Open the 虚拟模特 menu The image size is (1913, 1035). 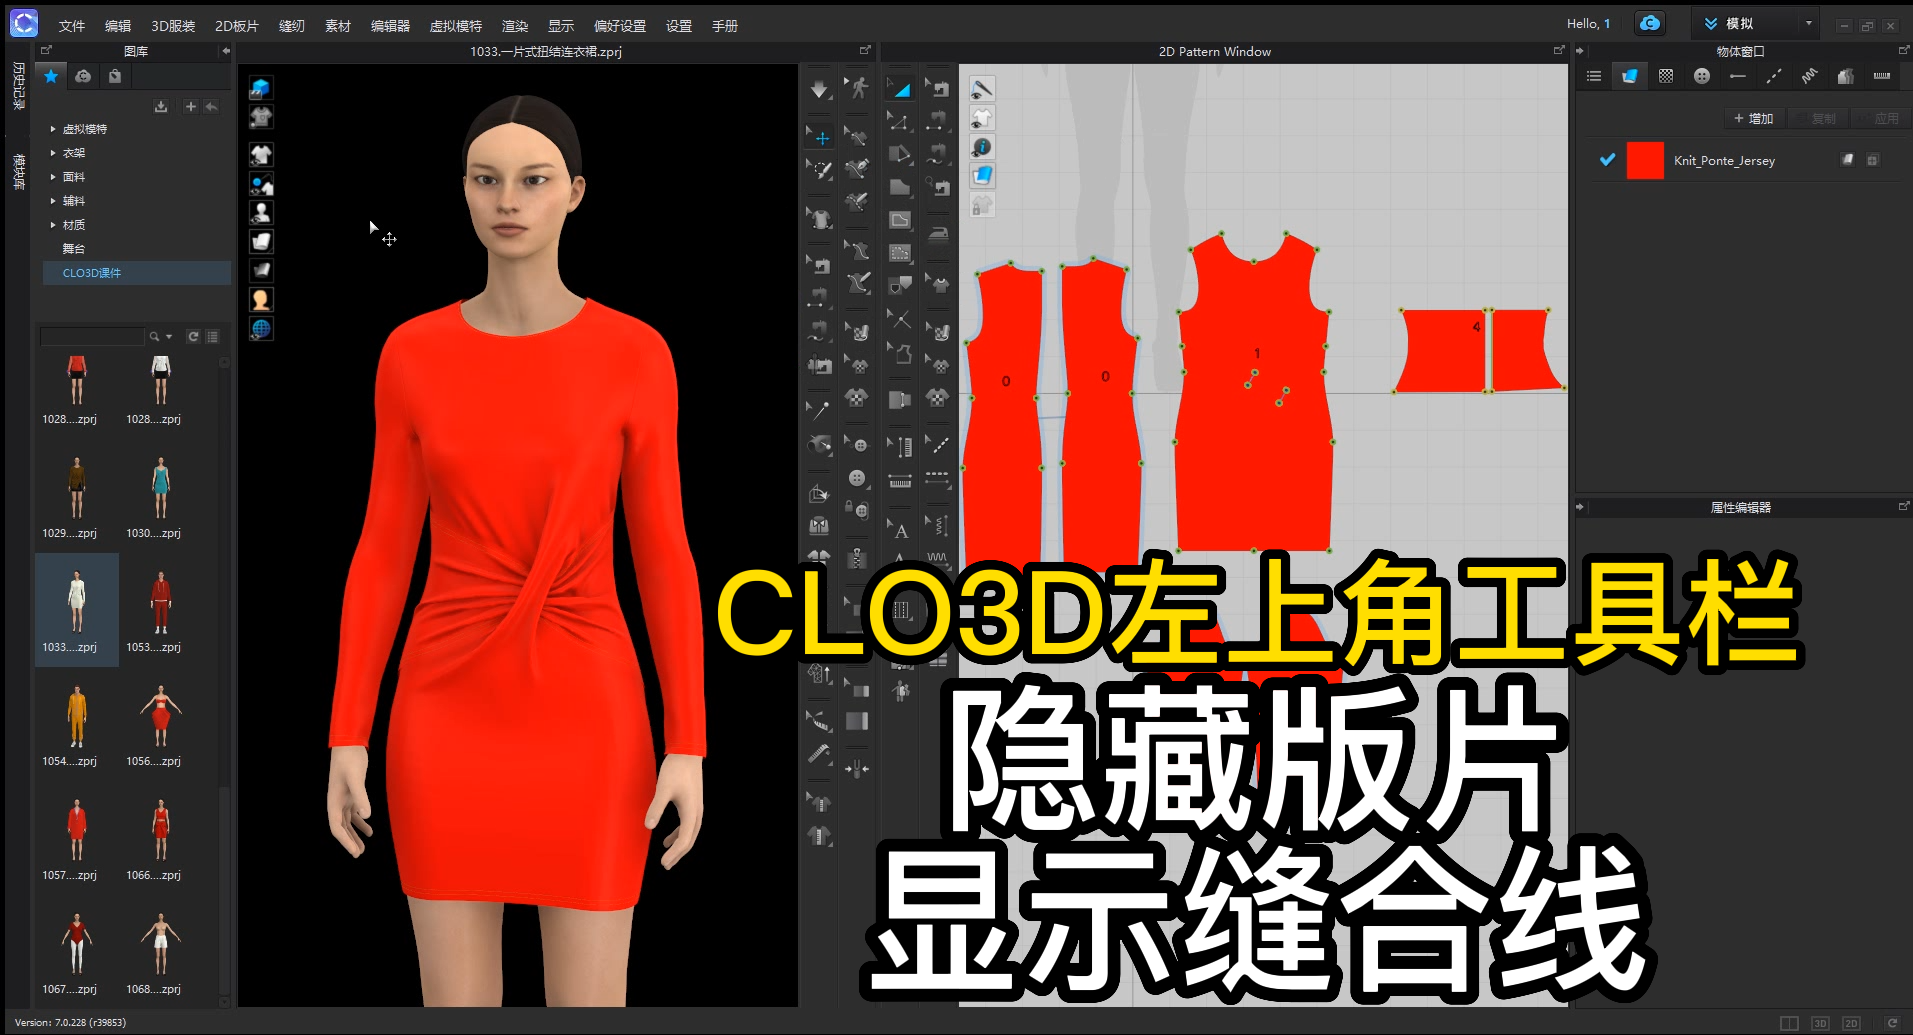pos(456,26)
